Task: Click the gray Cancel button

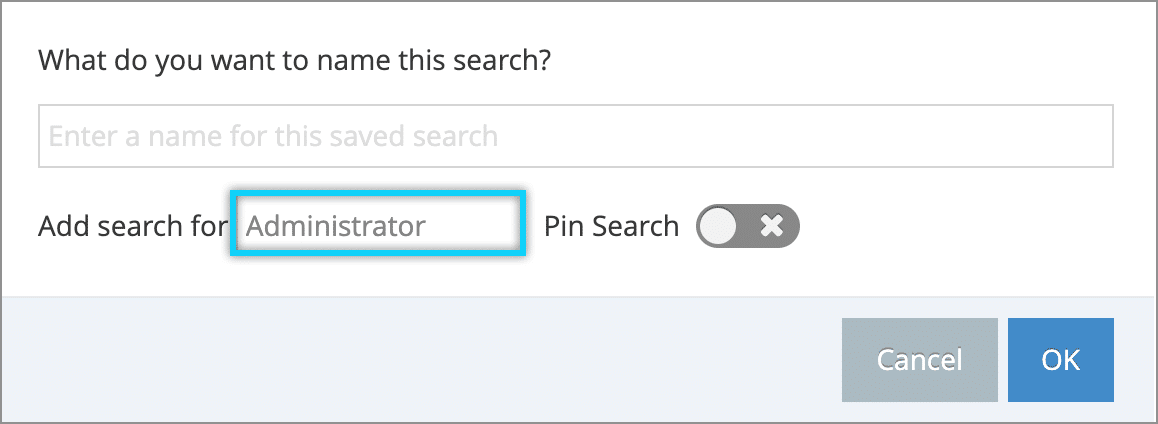Action: point(919,360)
